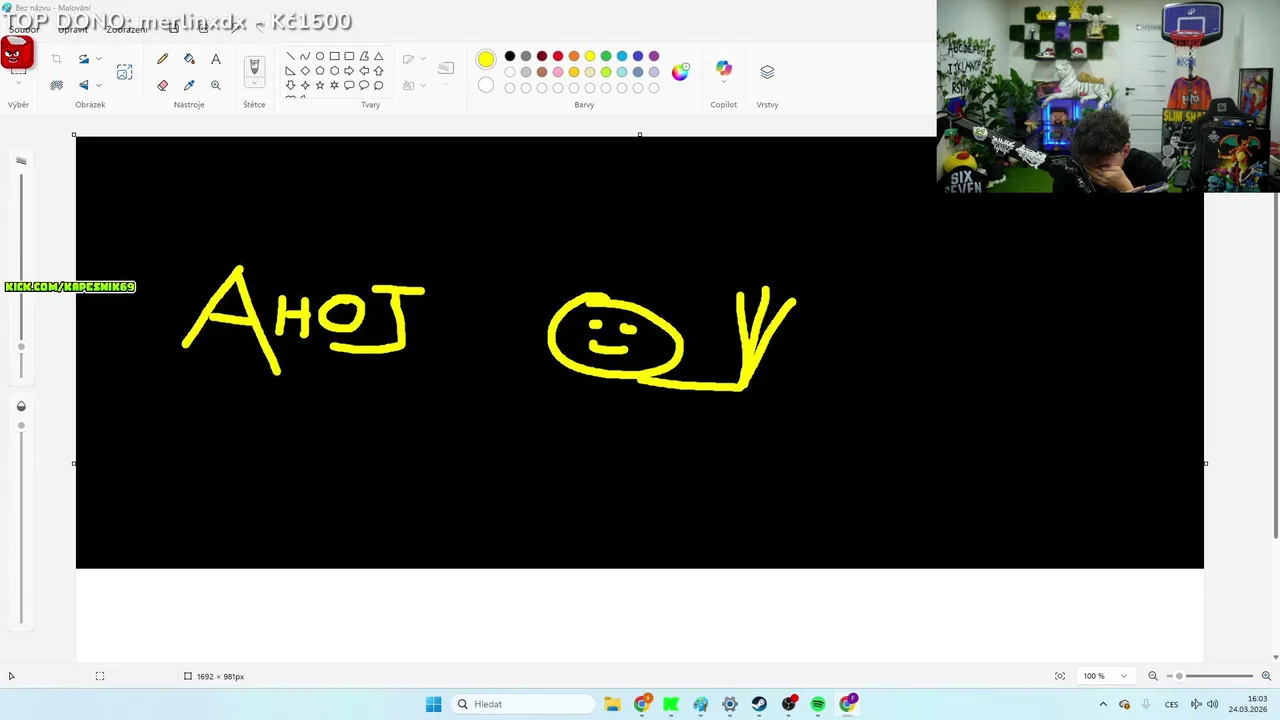
Task: Open the Copilot menu
Action: coord(723,70)
